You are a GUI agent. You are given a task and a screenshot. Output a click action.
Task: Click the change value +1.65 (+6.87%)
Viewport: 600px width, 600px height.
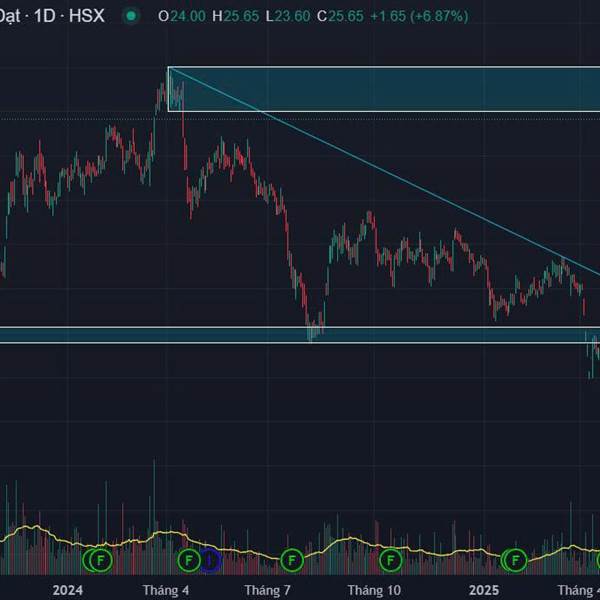(419, 16)
